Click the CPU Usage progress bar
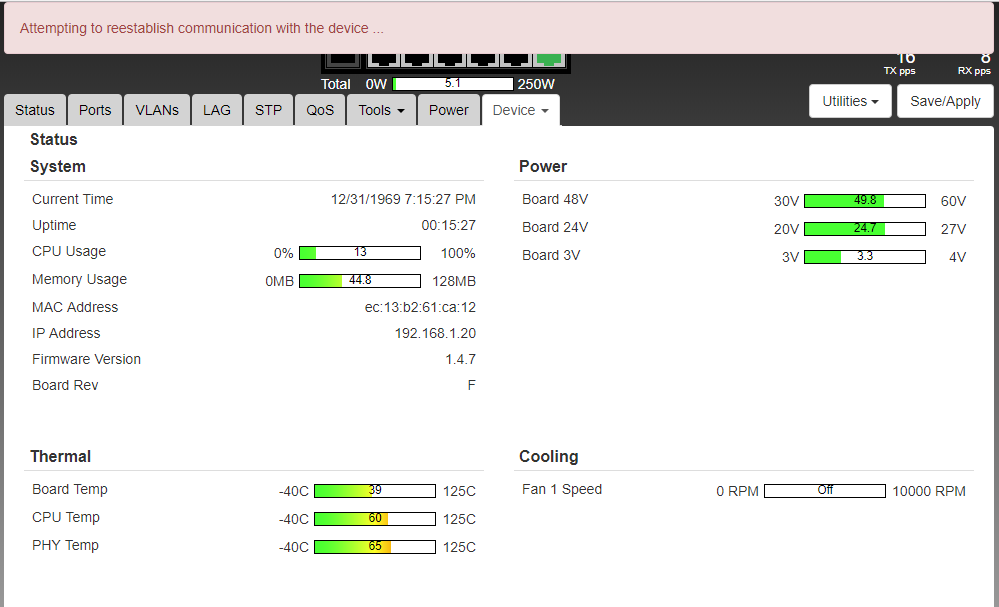The height and width of the screenshot is (607, 999). [360, 253]
